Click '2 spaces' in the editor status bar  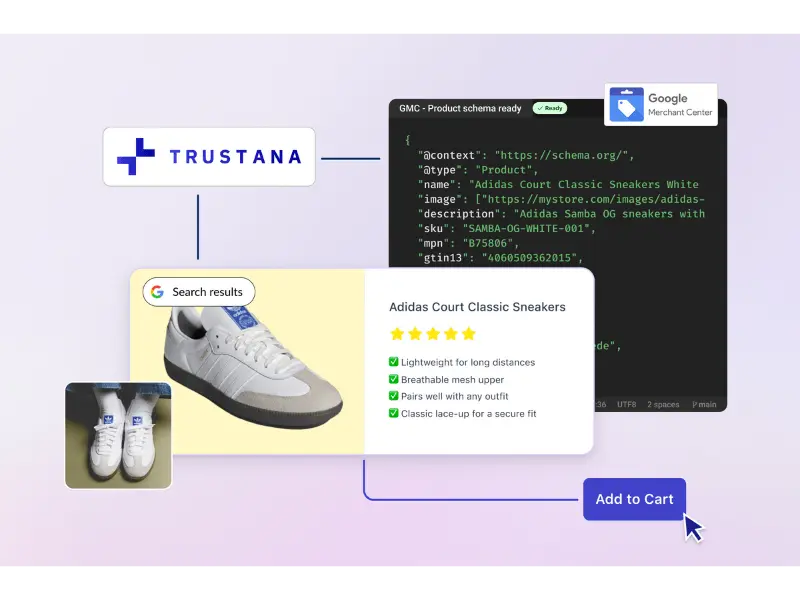663,405
